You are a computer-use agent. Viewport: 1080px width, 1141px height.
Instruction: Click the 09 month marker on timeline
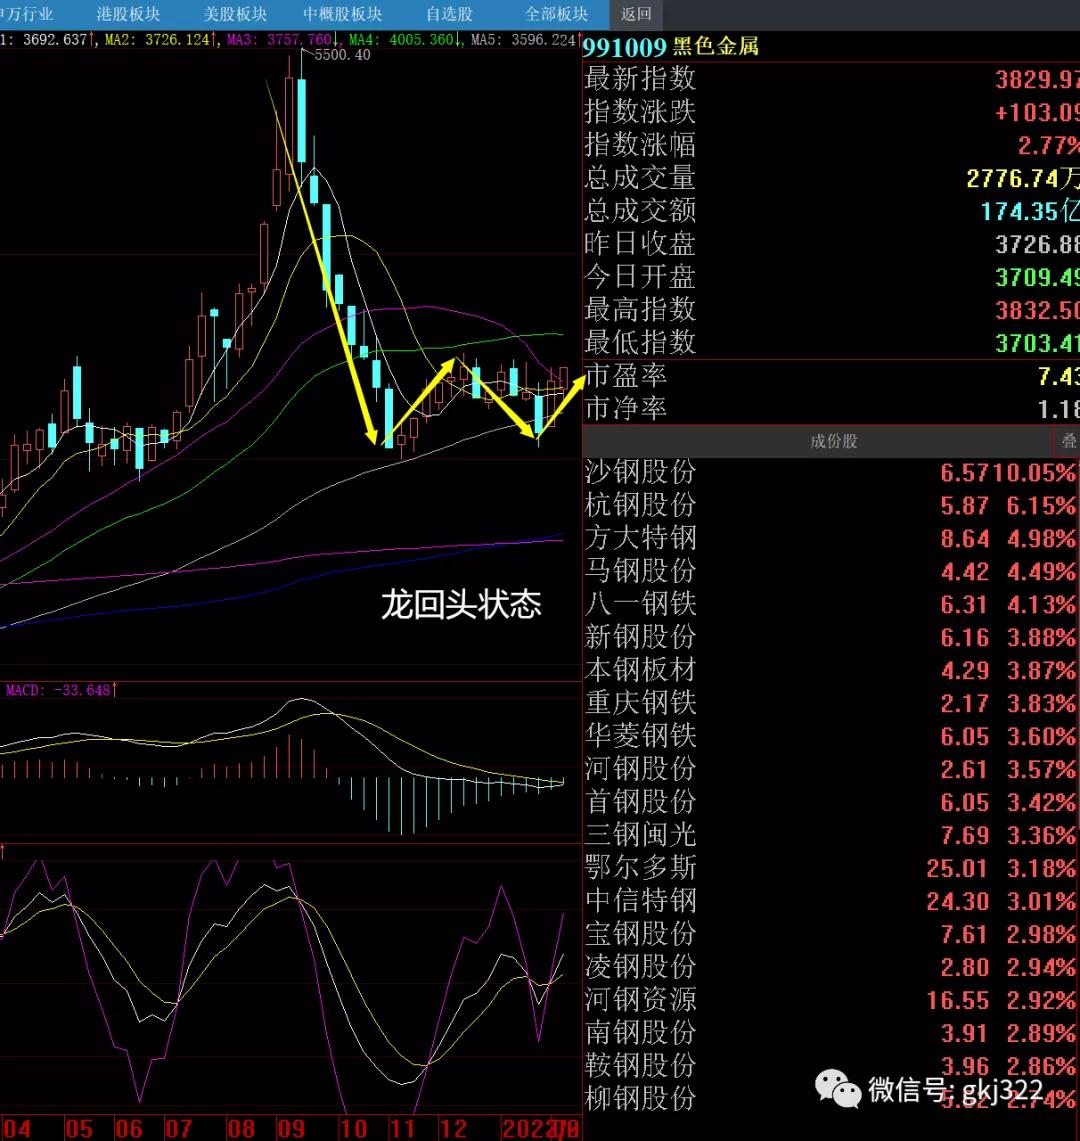(x=289, y=1129)
